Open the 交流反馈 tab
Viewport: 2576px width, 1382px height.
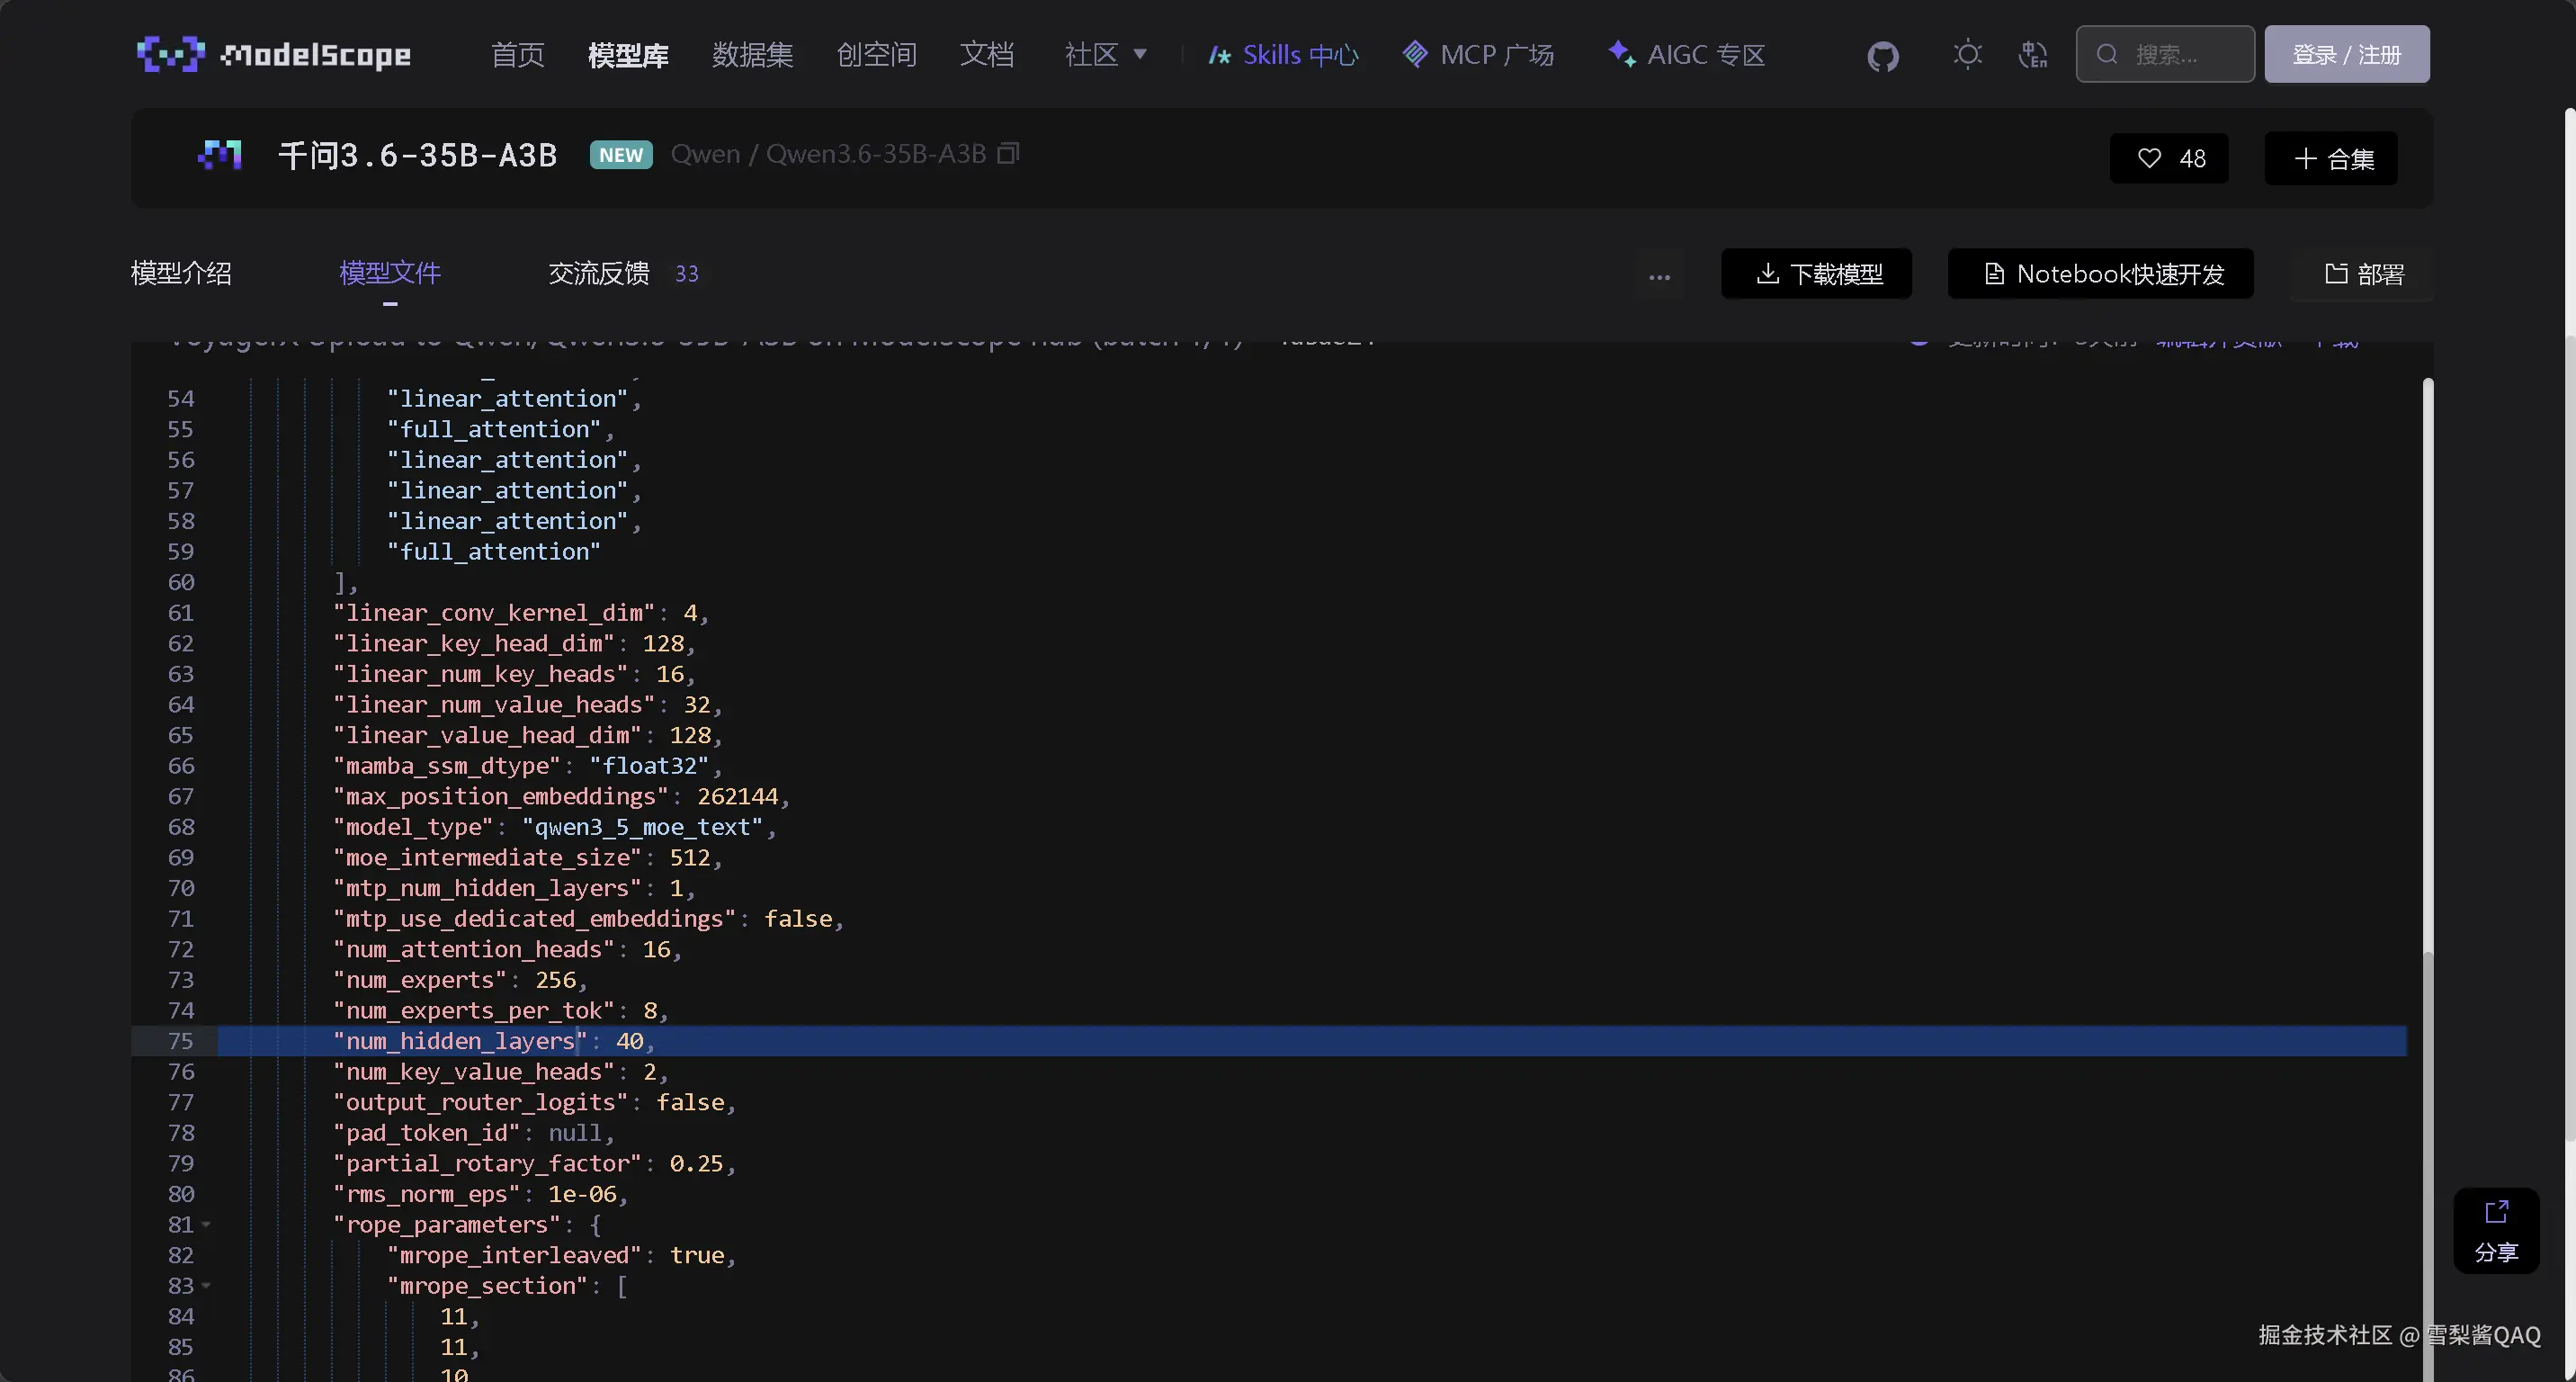click(x=599, y=273)
